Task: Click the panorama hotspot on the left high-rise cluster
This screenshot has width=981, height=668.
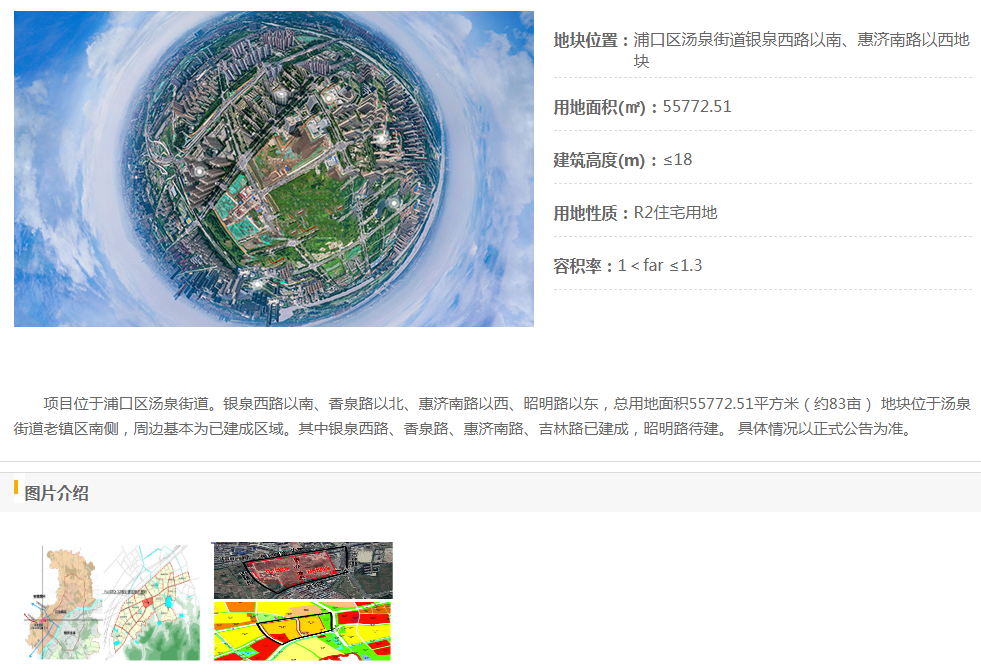Action: [x=199, y=171]
